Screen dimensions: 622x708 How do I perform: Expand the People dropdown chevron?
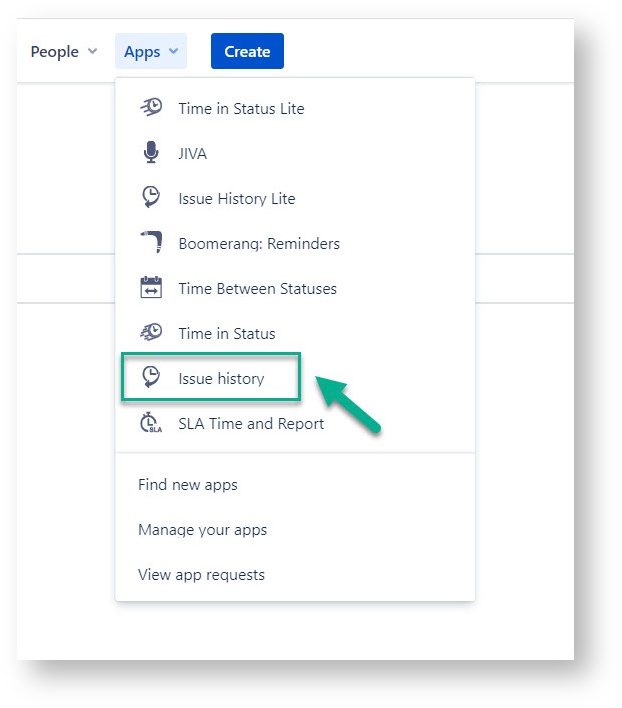pos(93,51)
